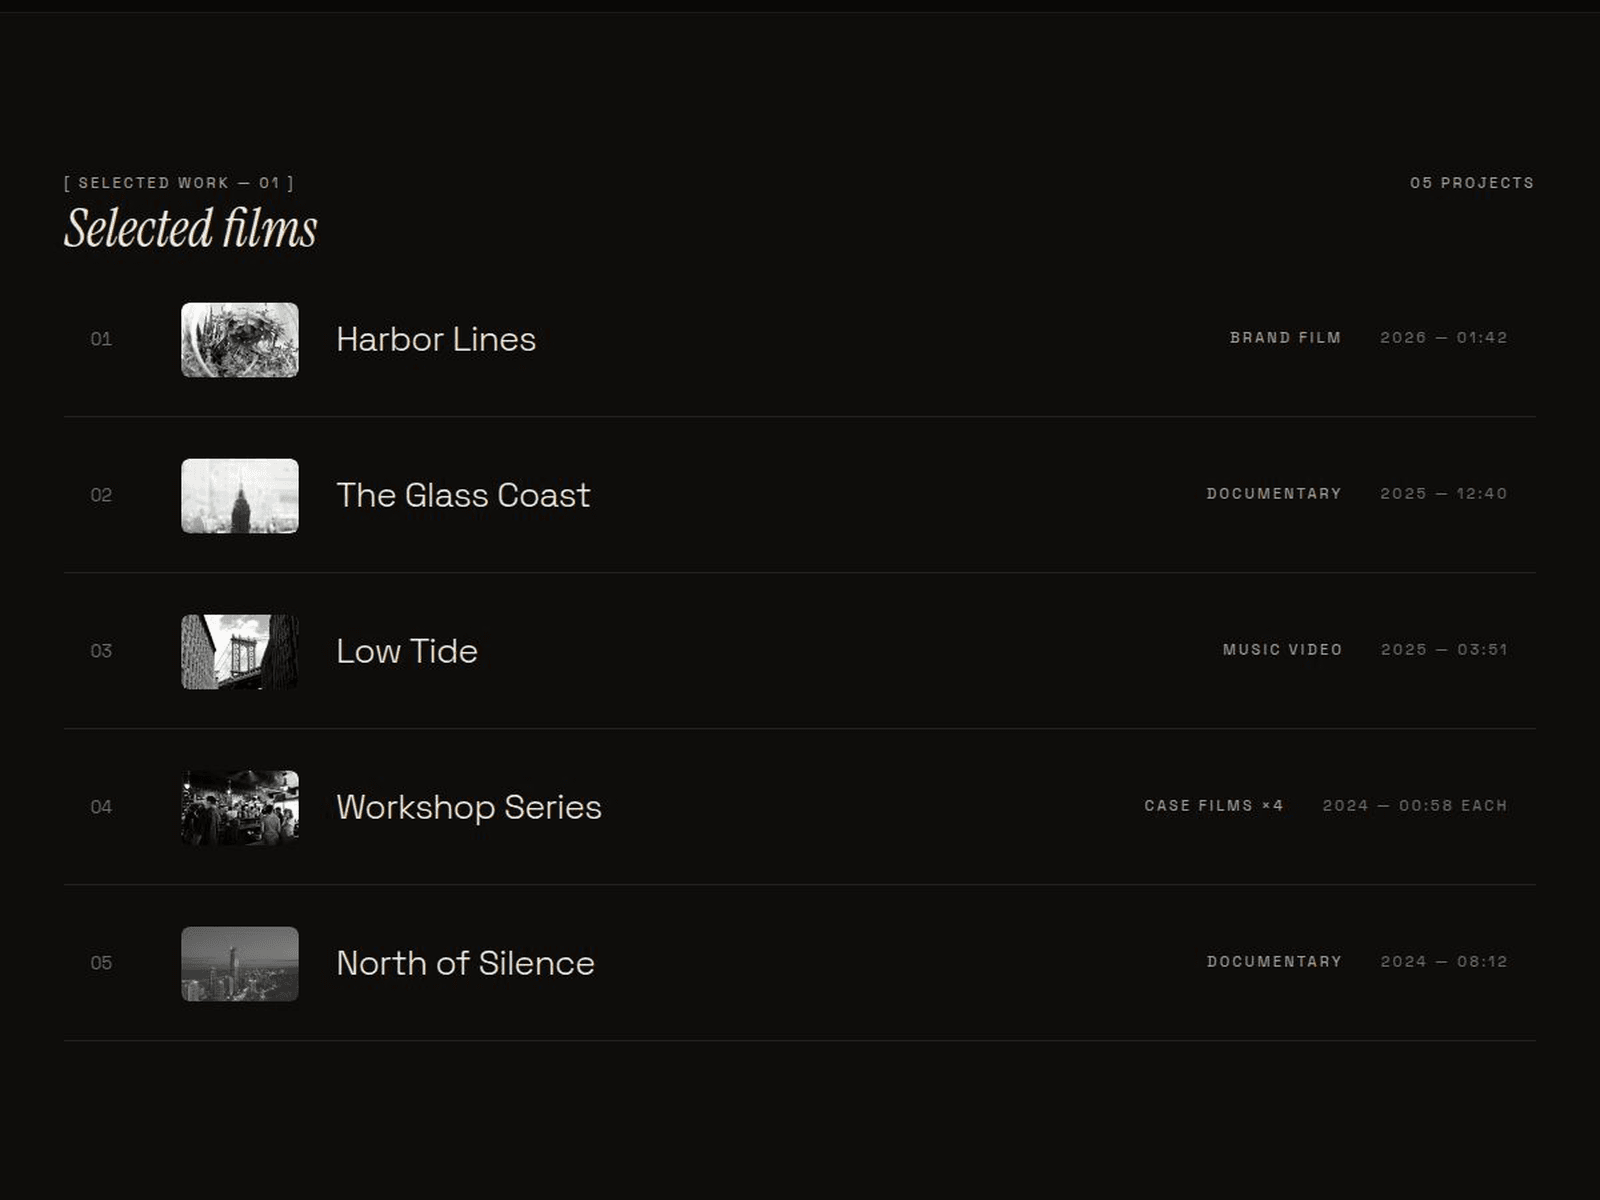Select the Documentary label beside The Glass Coast
Image resolution: width=1600 pixels, height=1200 pixels.
(x=1274, y=494)
